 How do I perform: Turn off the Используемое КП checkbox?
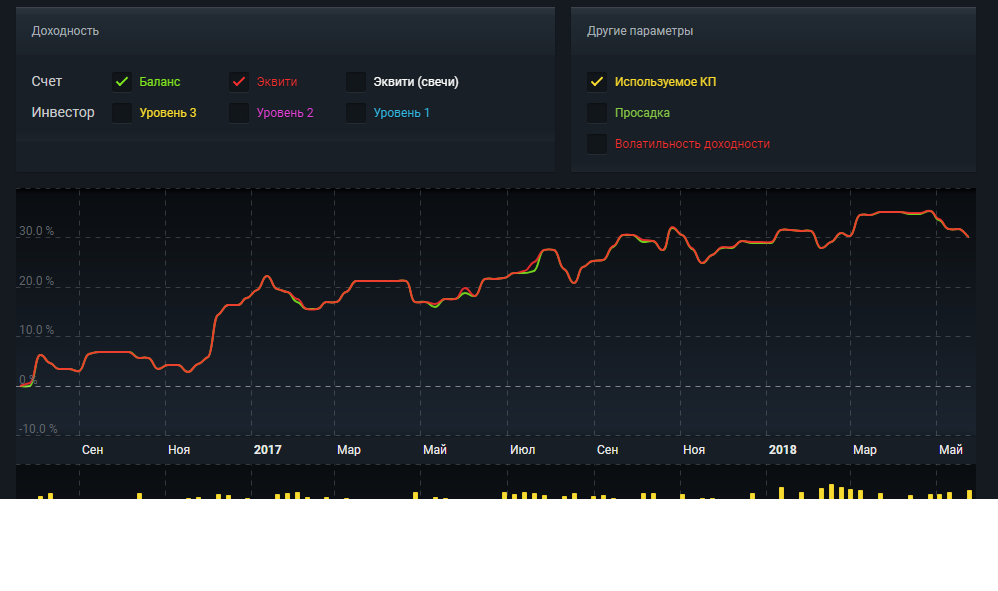click(597, 82)
